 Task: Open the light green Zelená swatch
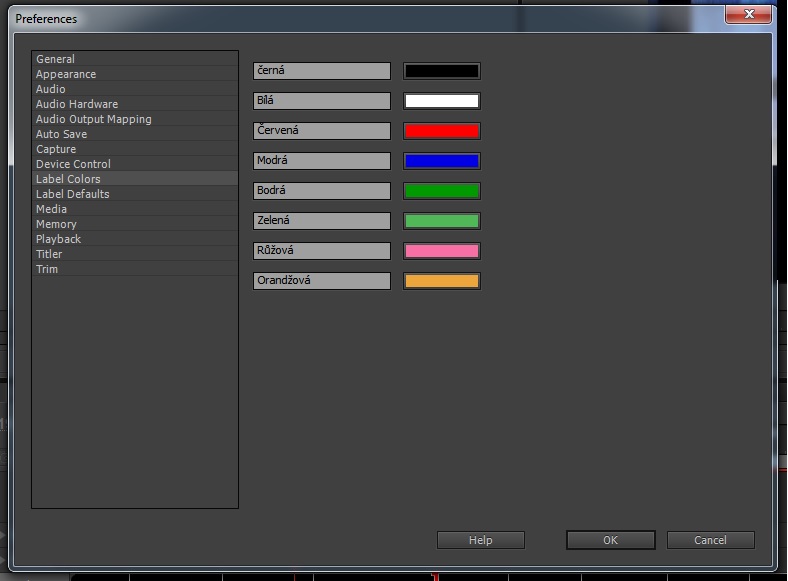pos(442,221)
